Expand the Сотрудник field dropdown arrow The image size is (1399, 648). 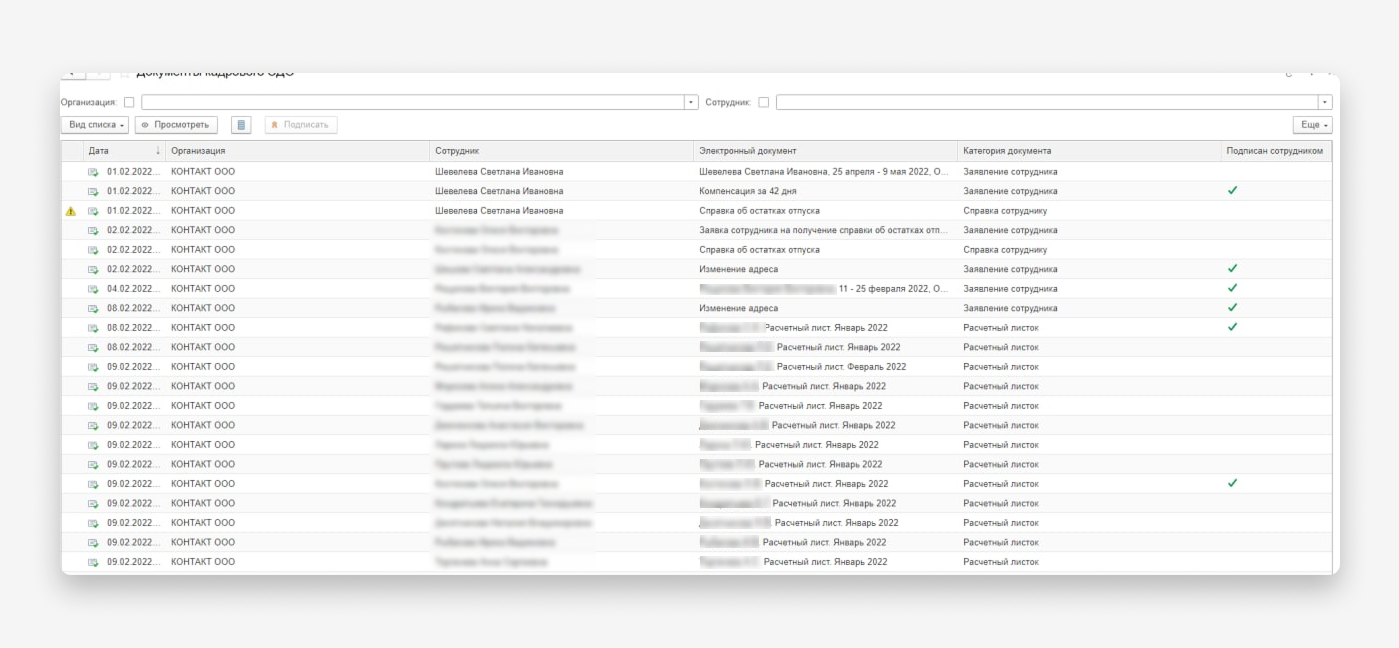click(x=1325, y=102)
